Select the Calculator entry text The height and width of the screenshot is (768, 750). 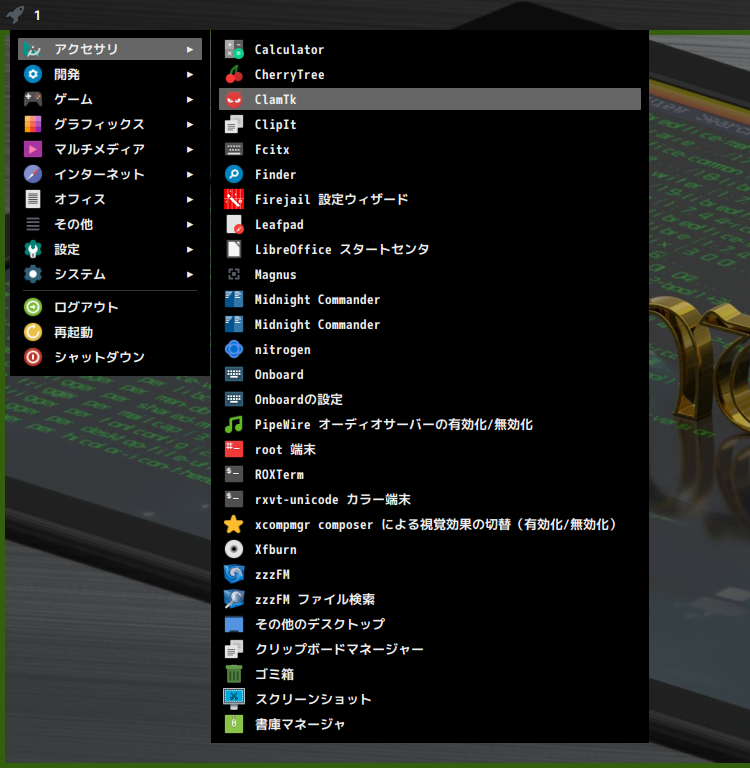[289, 49]
